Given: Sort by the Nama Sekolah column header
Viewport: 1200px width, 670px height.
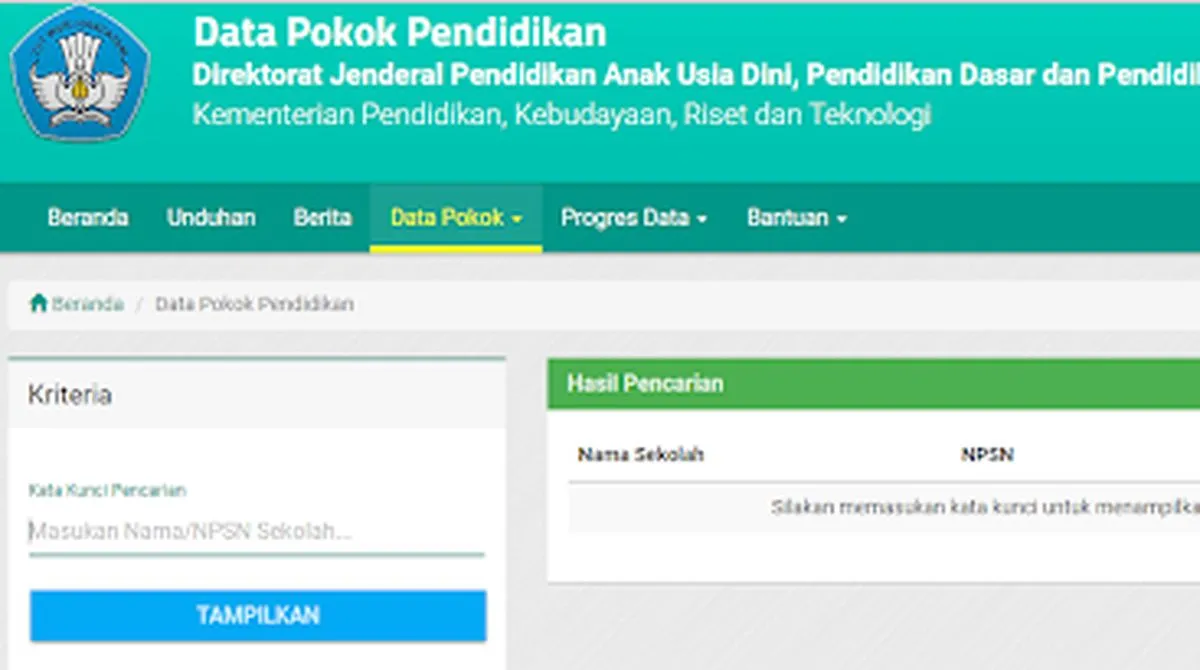Looking at the screenshot, I should tap(641, 454).
